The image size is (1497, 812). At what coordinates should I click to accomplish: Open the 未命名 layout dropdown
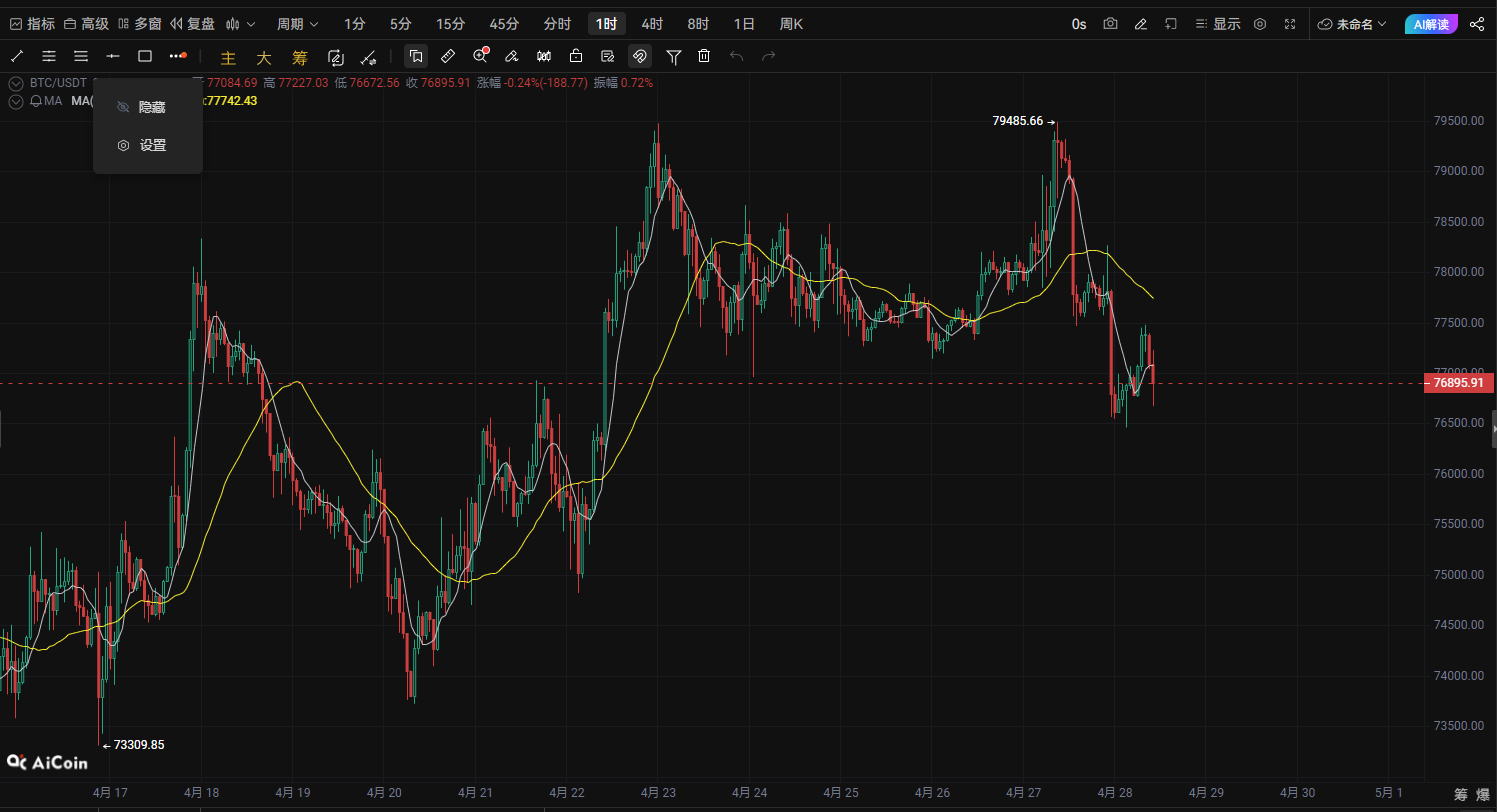point(1353,24)
